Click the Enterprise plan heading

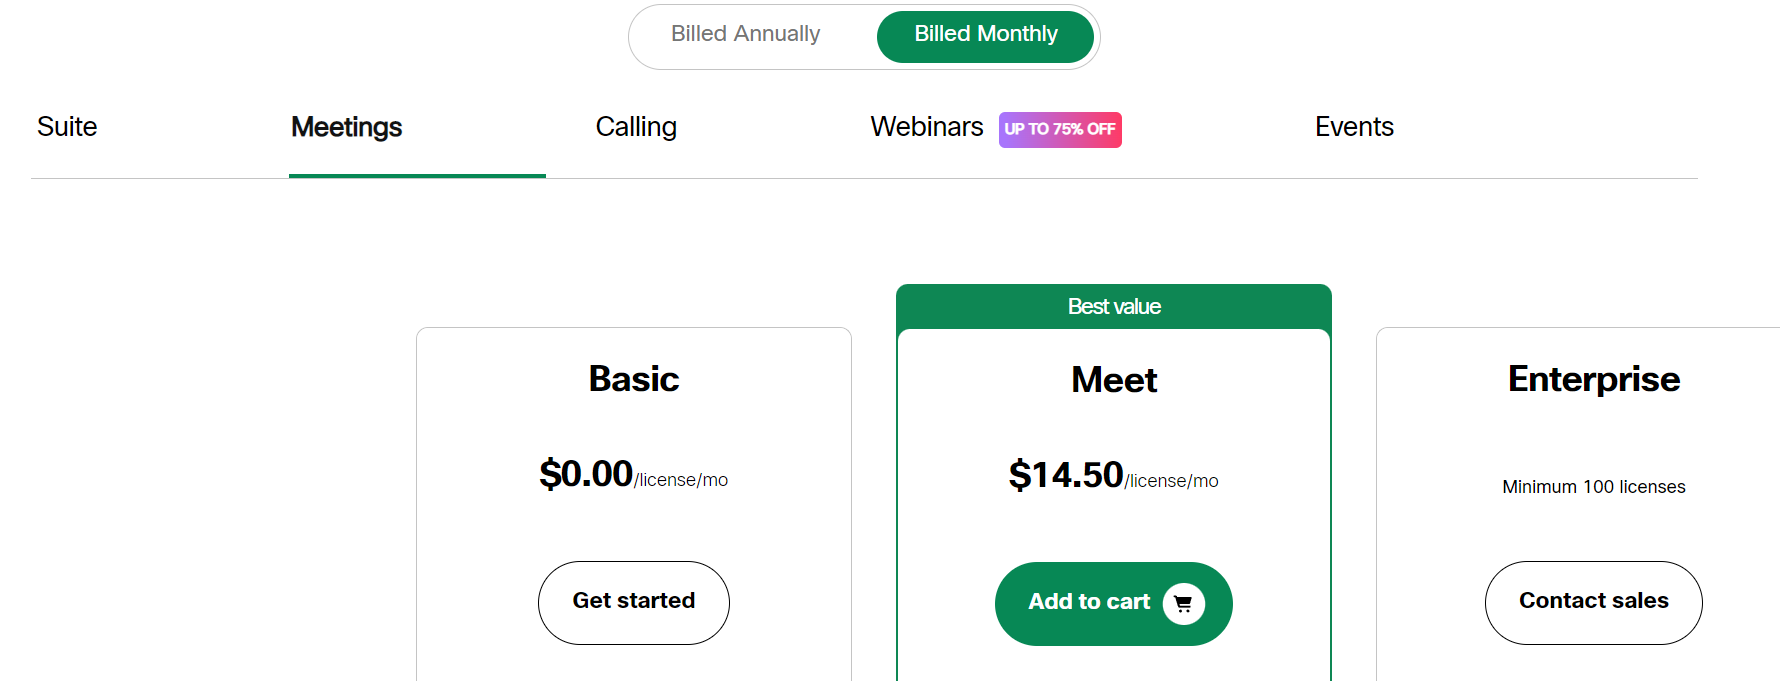(1594, 379)
